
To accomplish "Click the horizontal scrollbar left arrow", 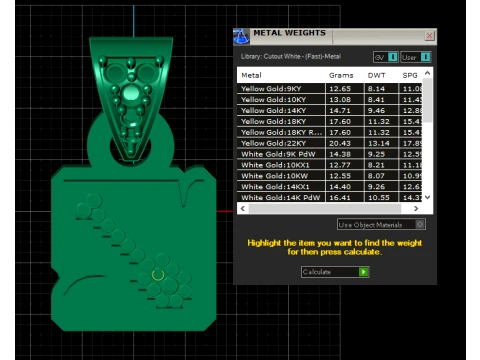I will point(243,208).
